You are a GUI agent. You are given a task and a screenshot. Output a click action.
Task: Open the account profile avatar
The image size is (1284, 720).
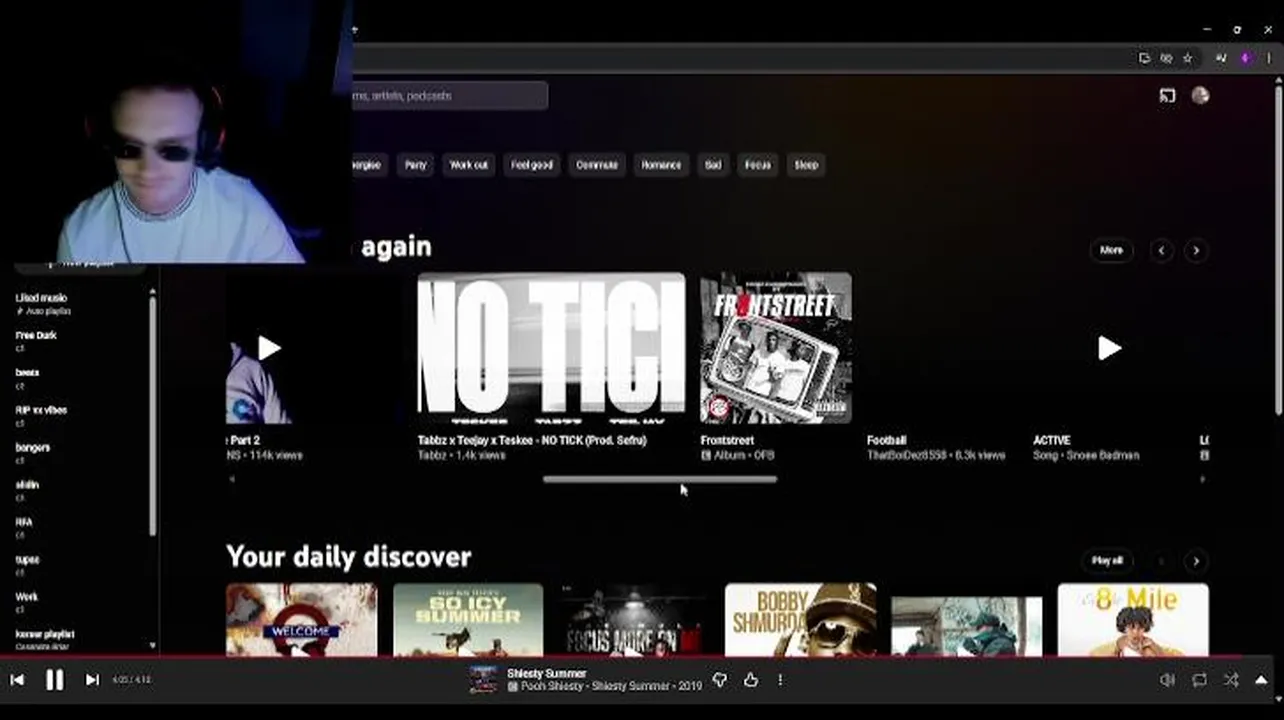tap(1201, 96)
